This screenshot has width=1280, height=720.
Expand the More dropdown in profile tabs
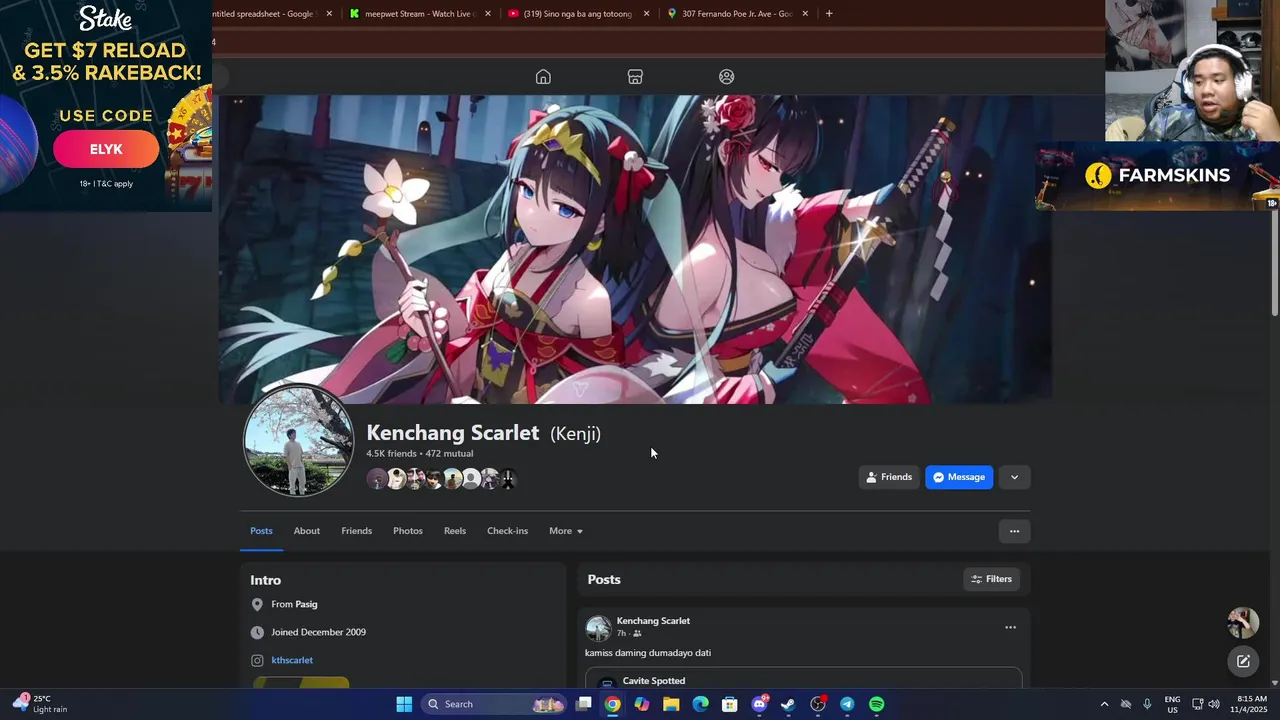pos(566,531)
